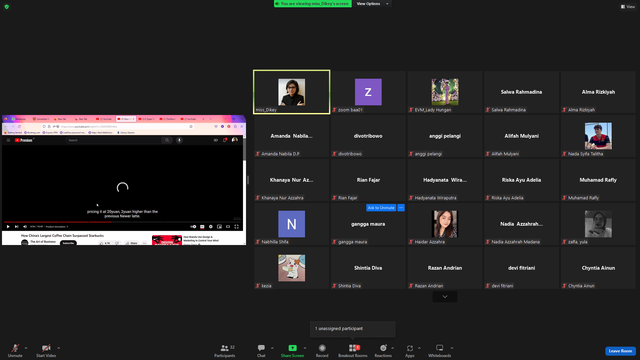Open YouTube player settings gear
640x360 pixels.
[x=211, y=227]
